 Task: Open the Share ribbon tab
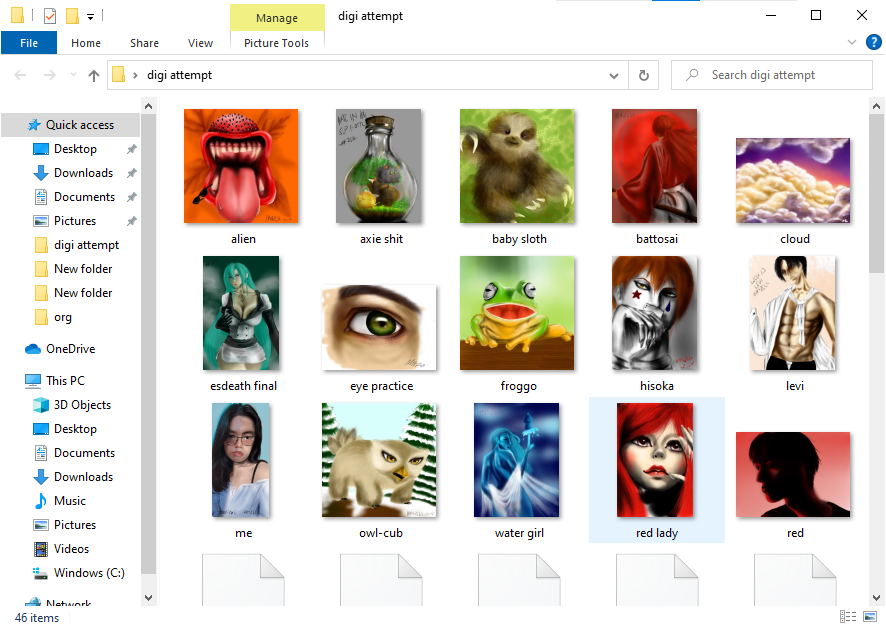point(144,43)
